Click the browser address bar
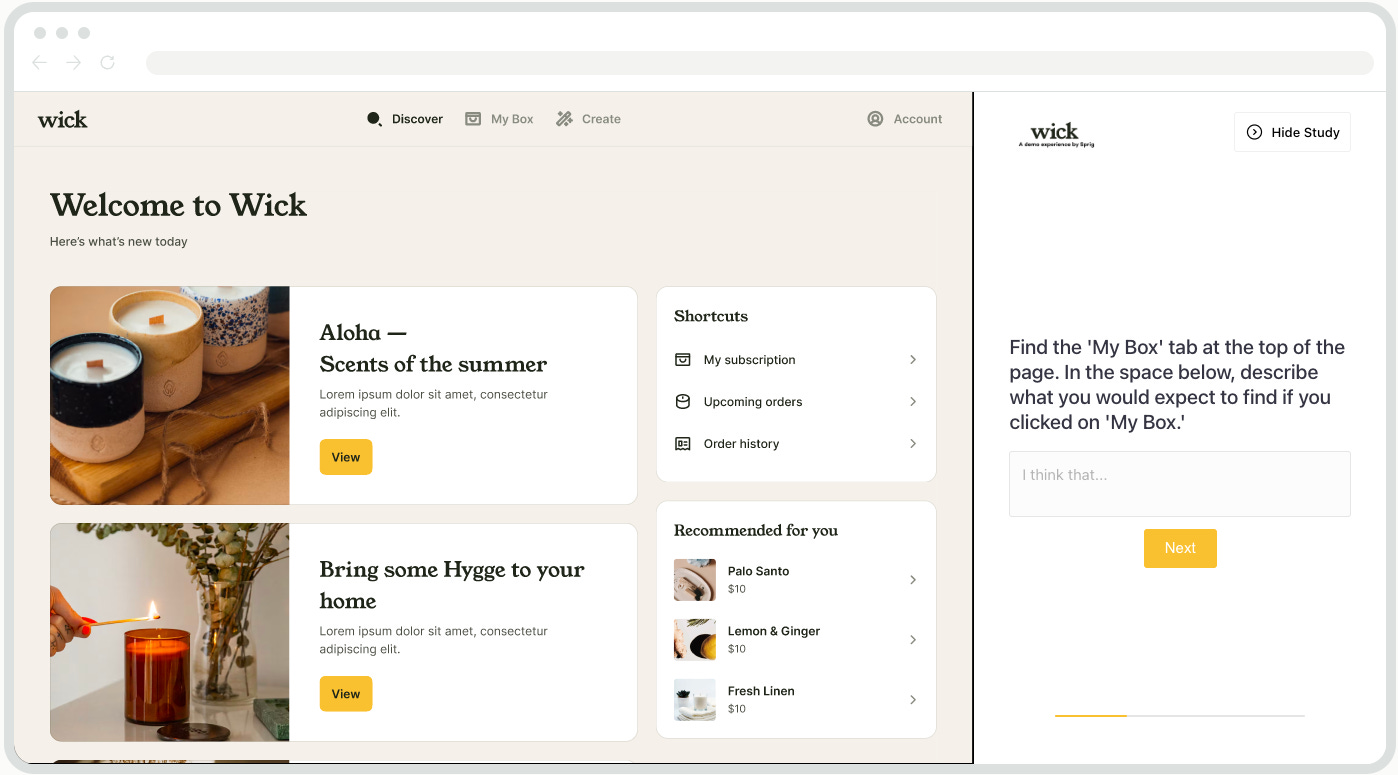Viewport: 1398px width, 775px height. pyautogui.click(x=760, y=63)
